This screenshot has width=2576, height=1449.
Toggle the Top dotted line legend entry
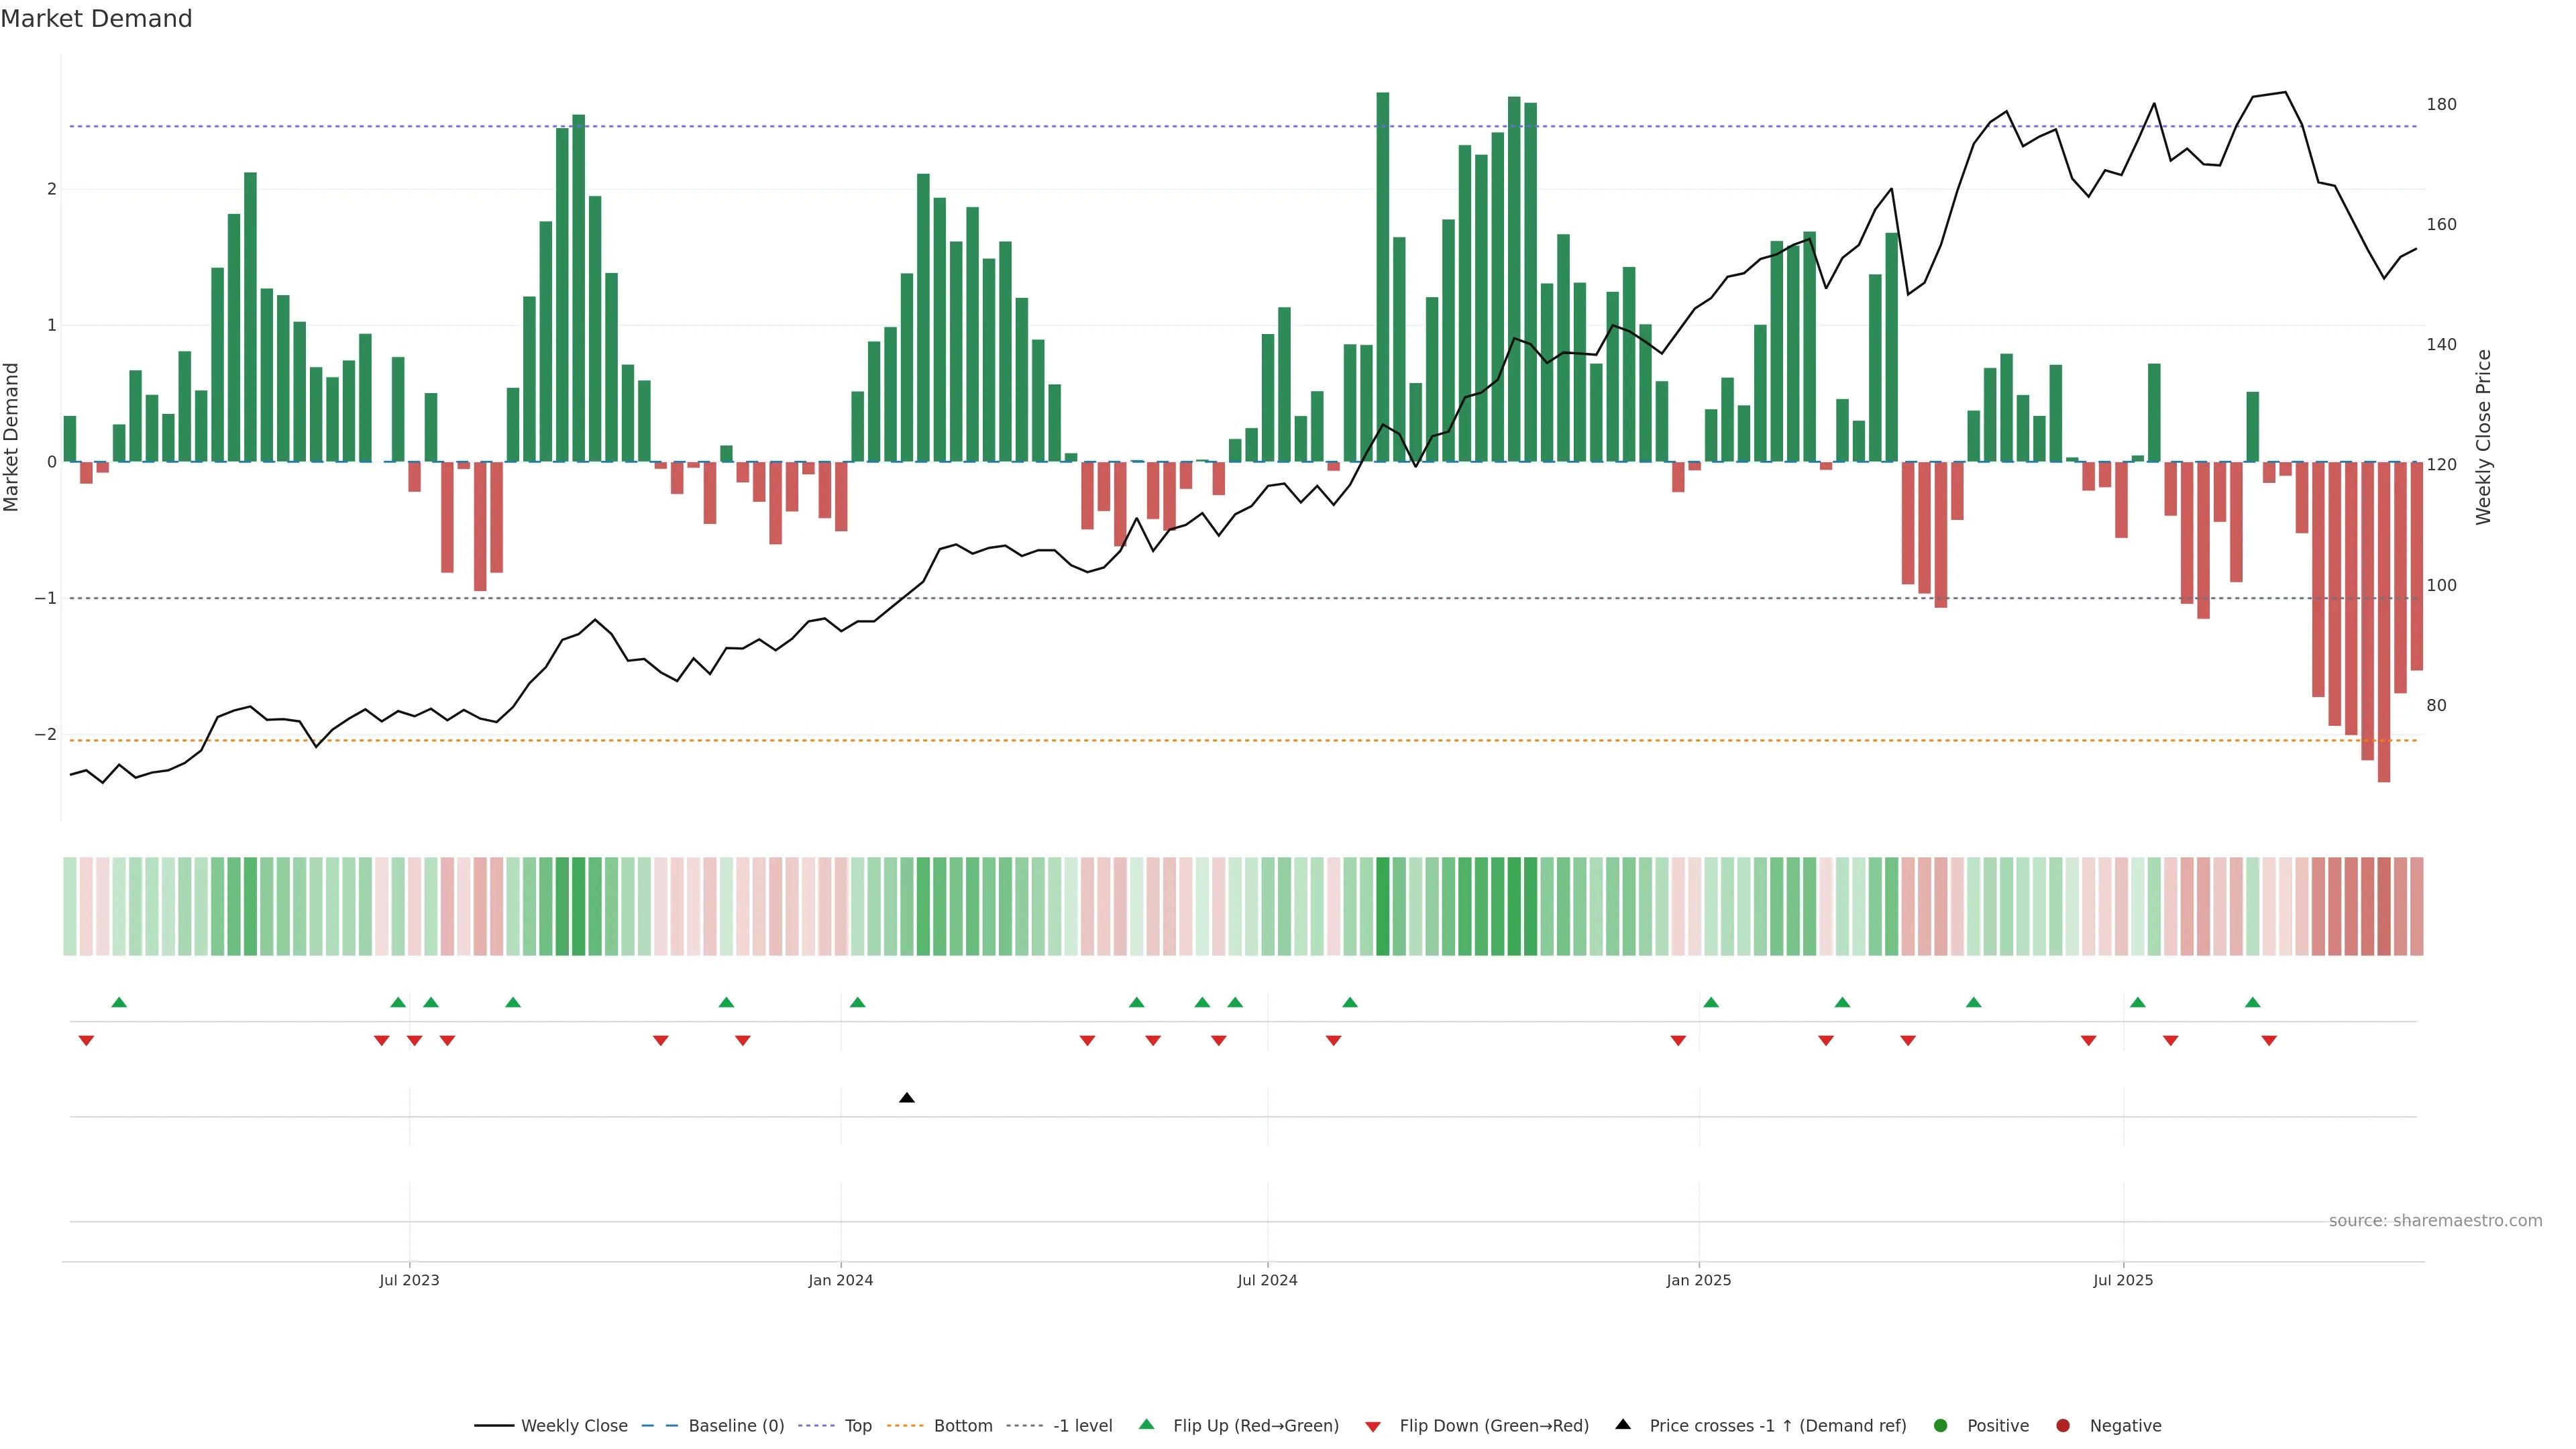point(857,1425)
